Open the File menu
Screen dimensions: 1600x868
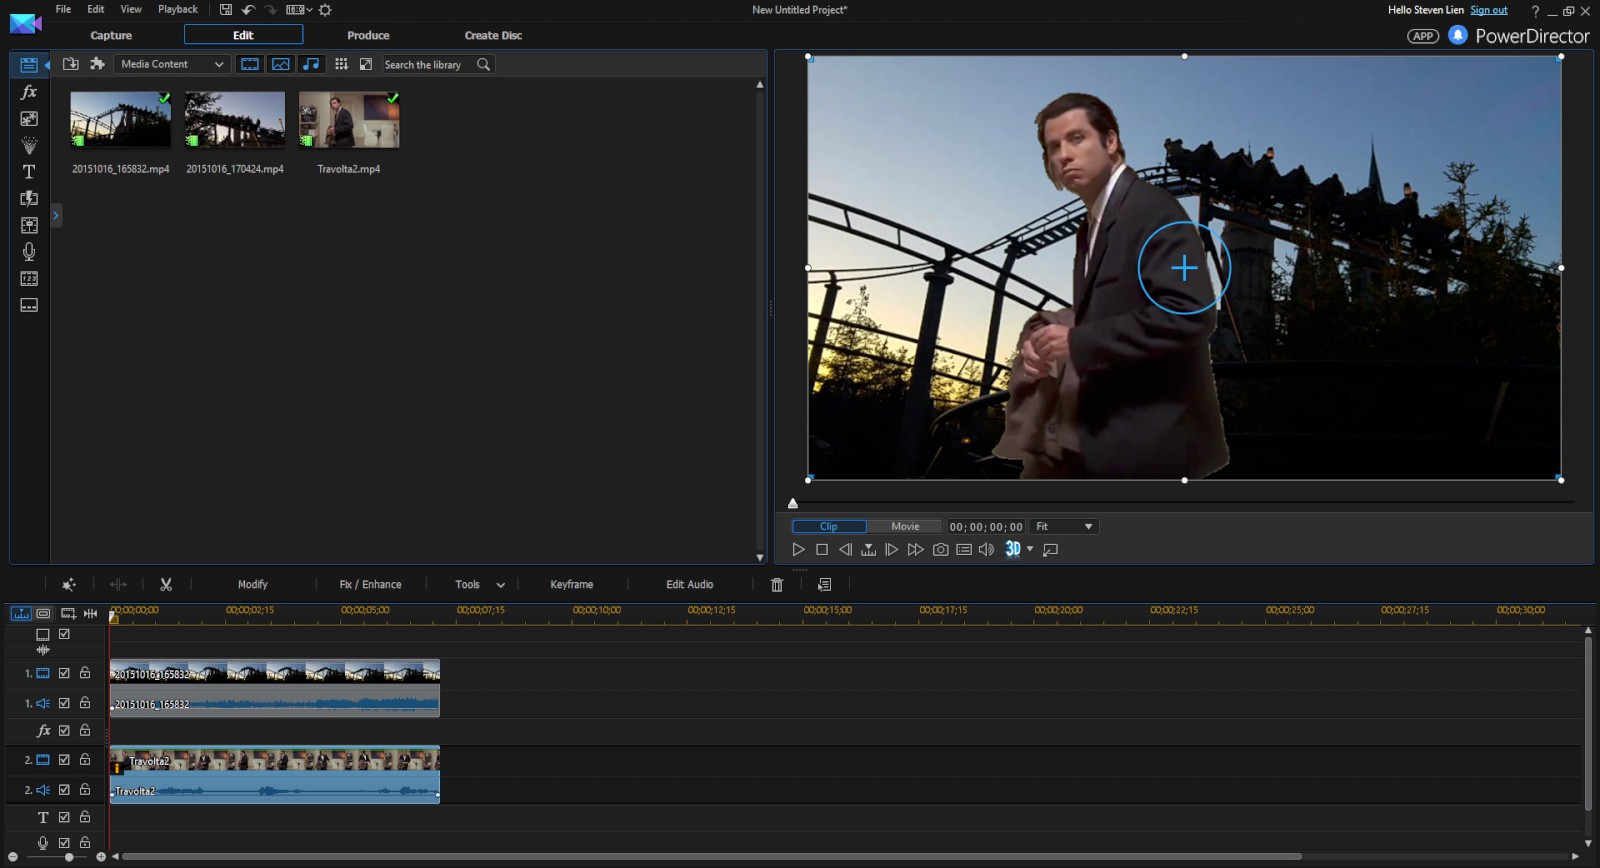click(x=63, y=9)
